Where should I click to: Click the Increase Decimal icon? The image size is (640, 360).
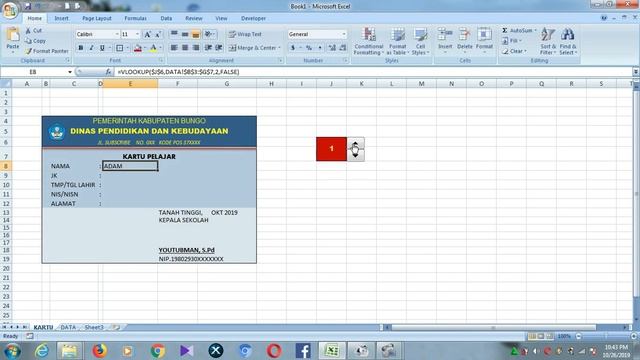(x=332, y=48)
